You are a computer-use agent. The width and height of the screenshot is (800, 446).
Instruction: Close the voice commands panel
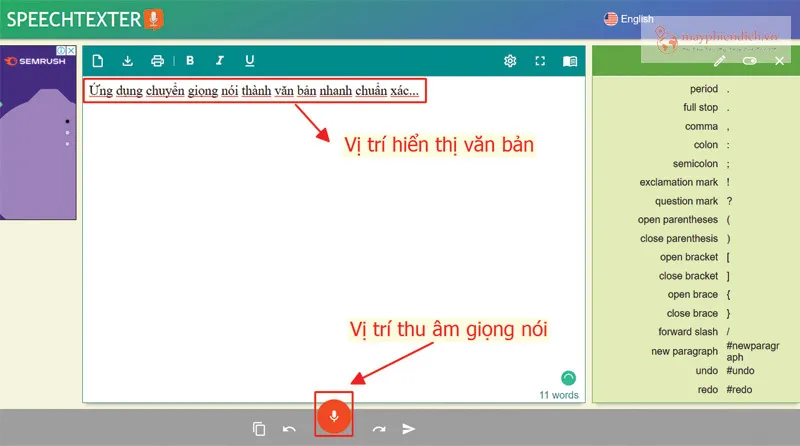[779, 61]
